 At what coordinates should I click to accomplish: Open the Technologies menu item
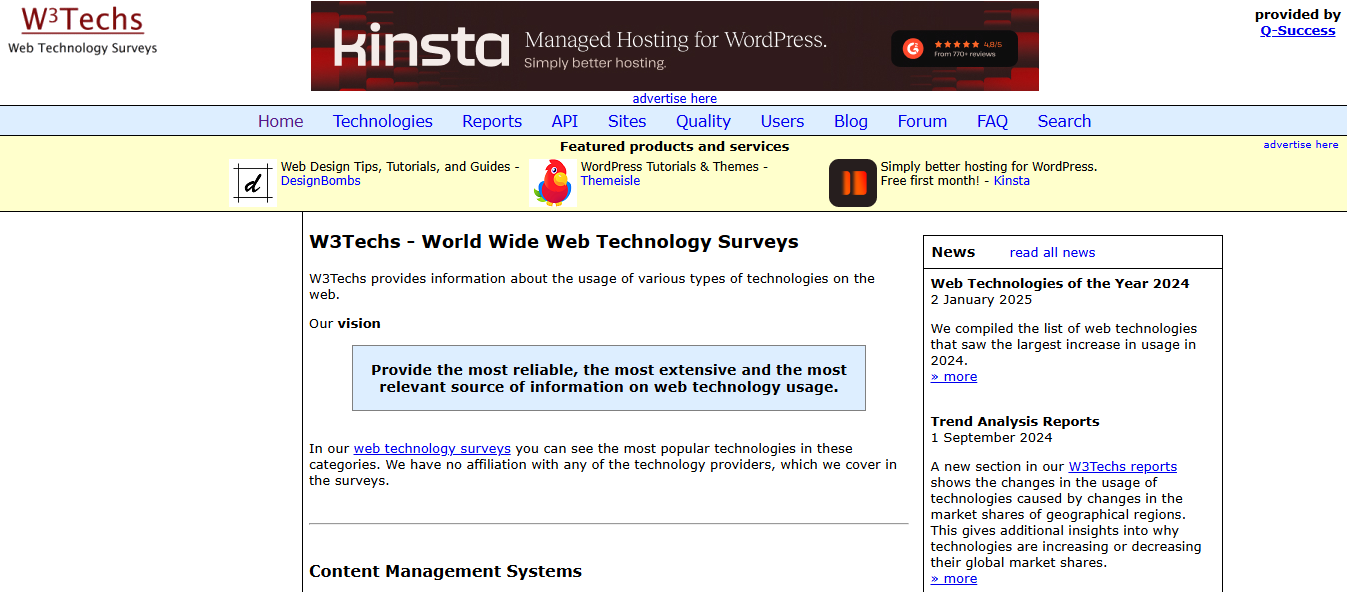(x=382, y=121)
